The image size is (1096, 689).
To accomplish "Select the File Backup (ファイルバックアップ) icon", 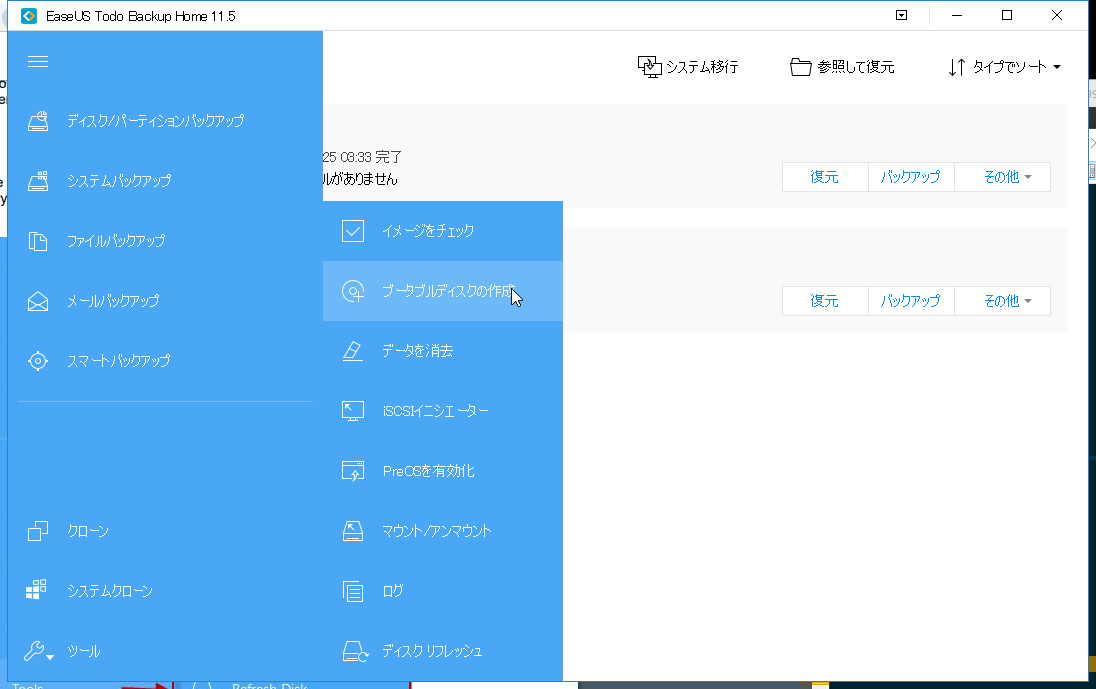I will [x=38, y=240].
